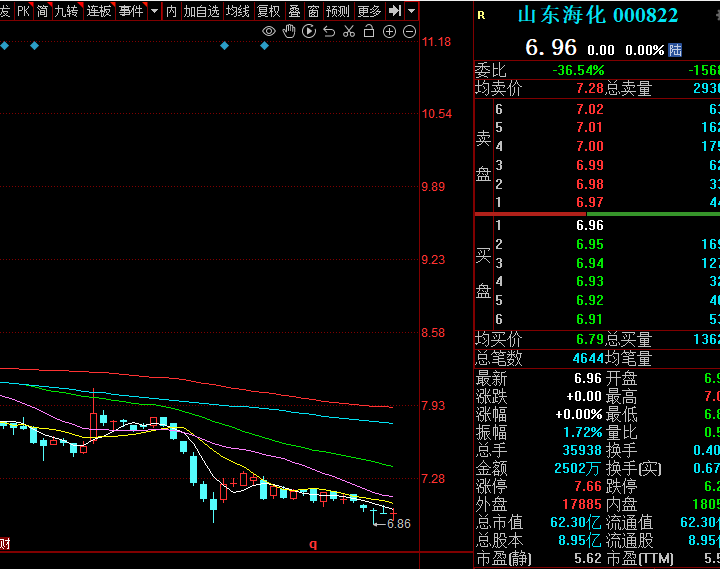Toggle the chart lock icon
The width and height of the screenshot is (720, 569).
click(x=369, y=31)
